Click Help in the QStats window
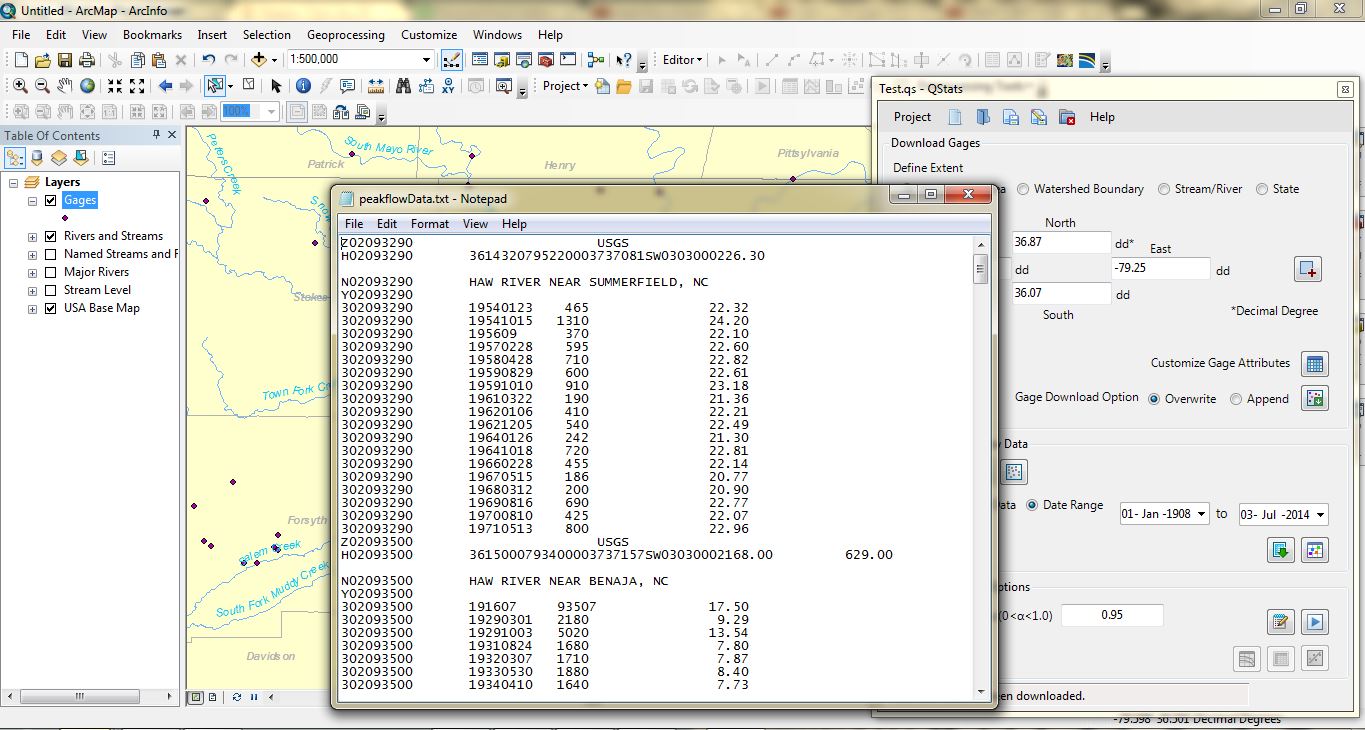1365x730 pixels. coord(1102,117)
